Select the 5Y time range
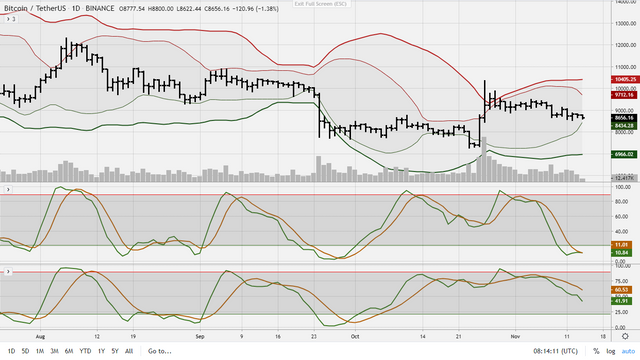640x360 pixels. point(115,351)
